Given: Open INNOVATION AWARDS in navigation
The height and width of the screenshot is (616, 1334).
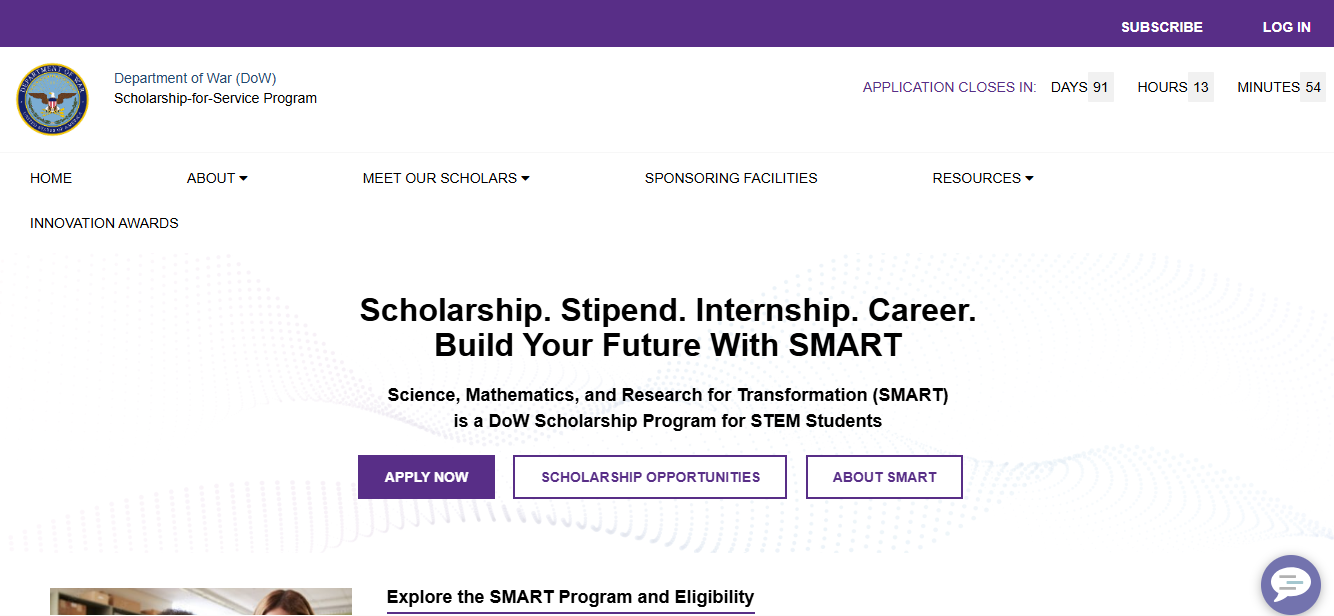Looking at the screenshot, I should coord(104,223).
